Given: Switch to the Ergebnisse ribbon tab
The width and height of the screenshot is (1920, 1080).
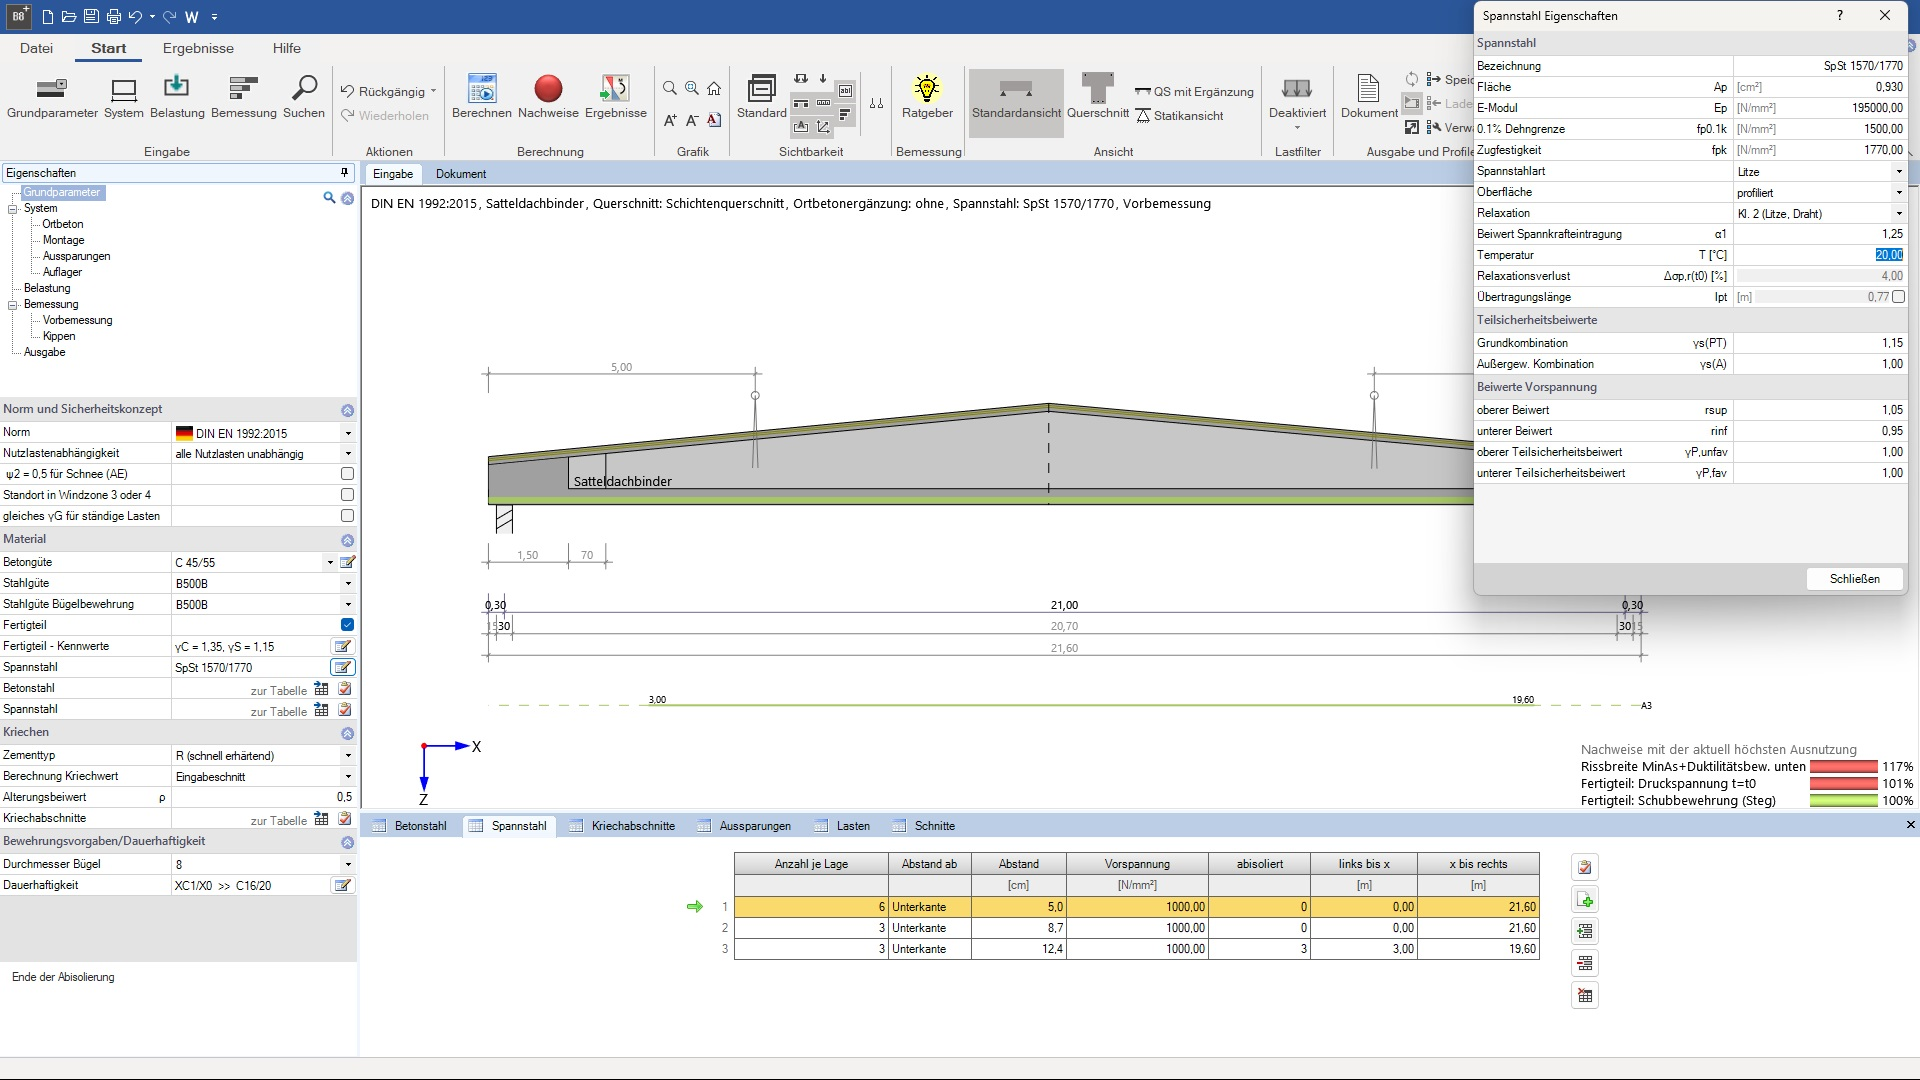Looking at the screenshot, I should pos(198,48).
